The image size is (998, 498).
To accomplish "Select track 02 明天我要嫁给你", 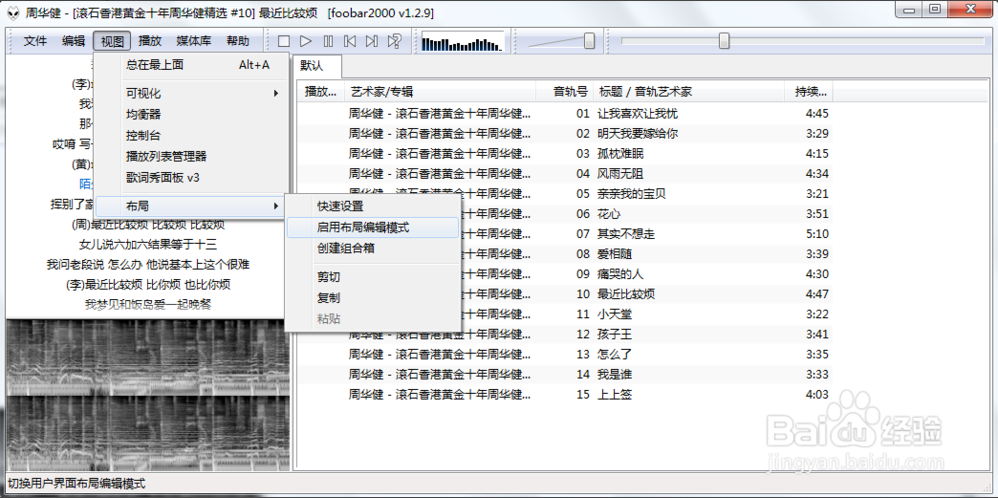I will 565,134.
